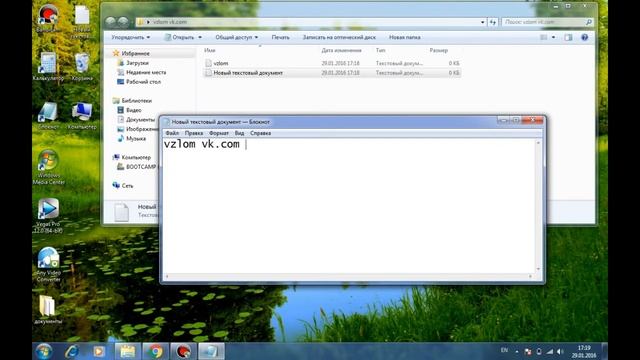Click the Explorer folder taskbar icon
The image size is (640, 360).
click(x=127, y=351)
